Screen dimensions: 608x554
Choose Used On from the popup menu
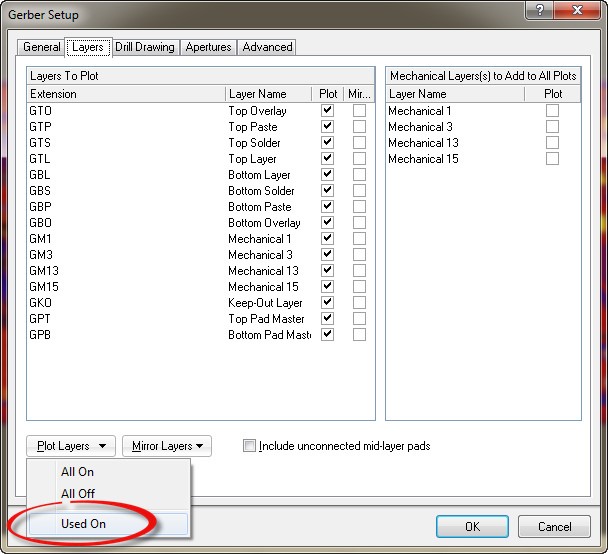(83, 524)
